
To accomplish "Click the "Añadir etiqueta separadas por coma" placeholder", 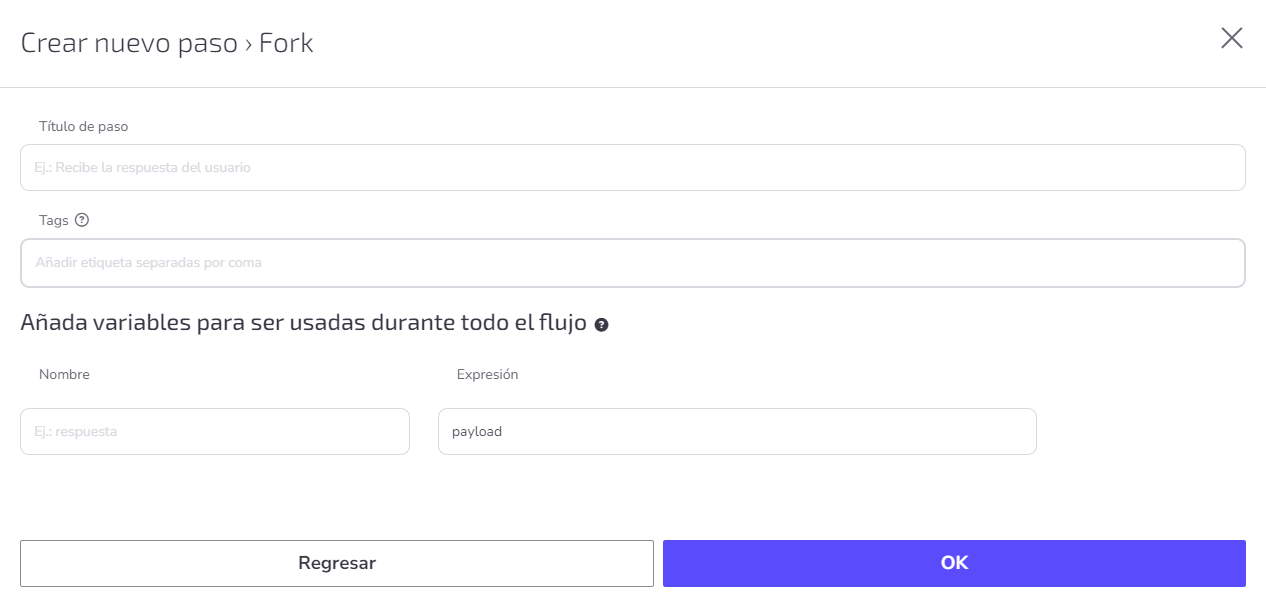I will (x=148, y=263).
